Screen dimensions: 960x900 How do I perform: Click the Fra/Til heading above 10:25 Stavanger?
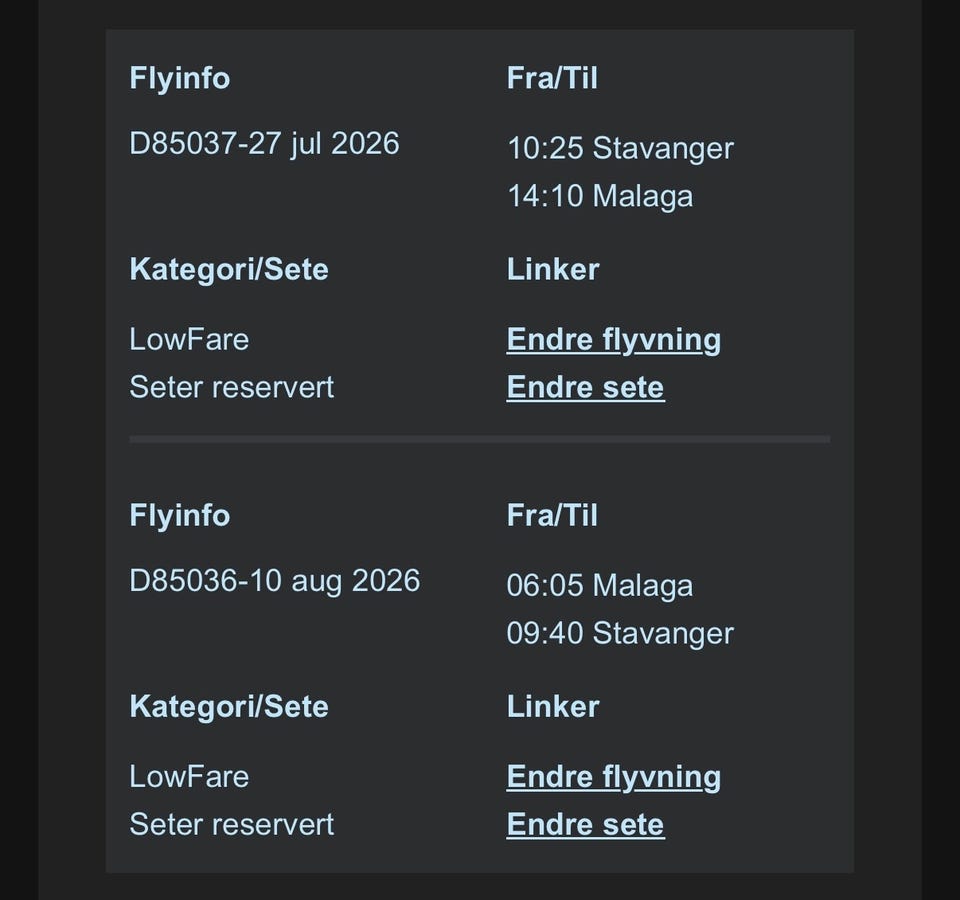(552, 78)
